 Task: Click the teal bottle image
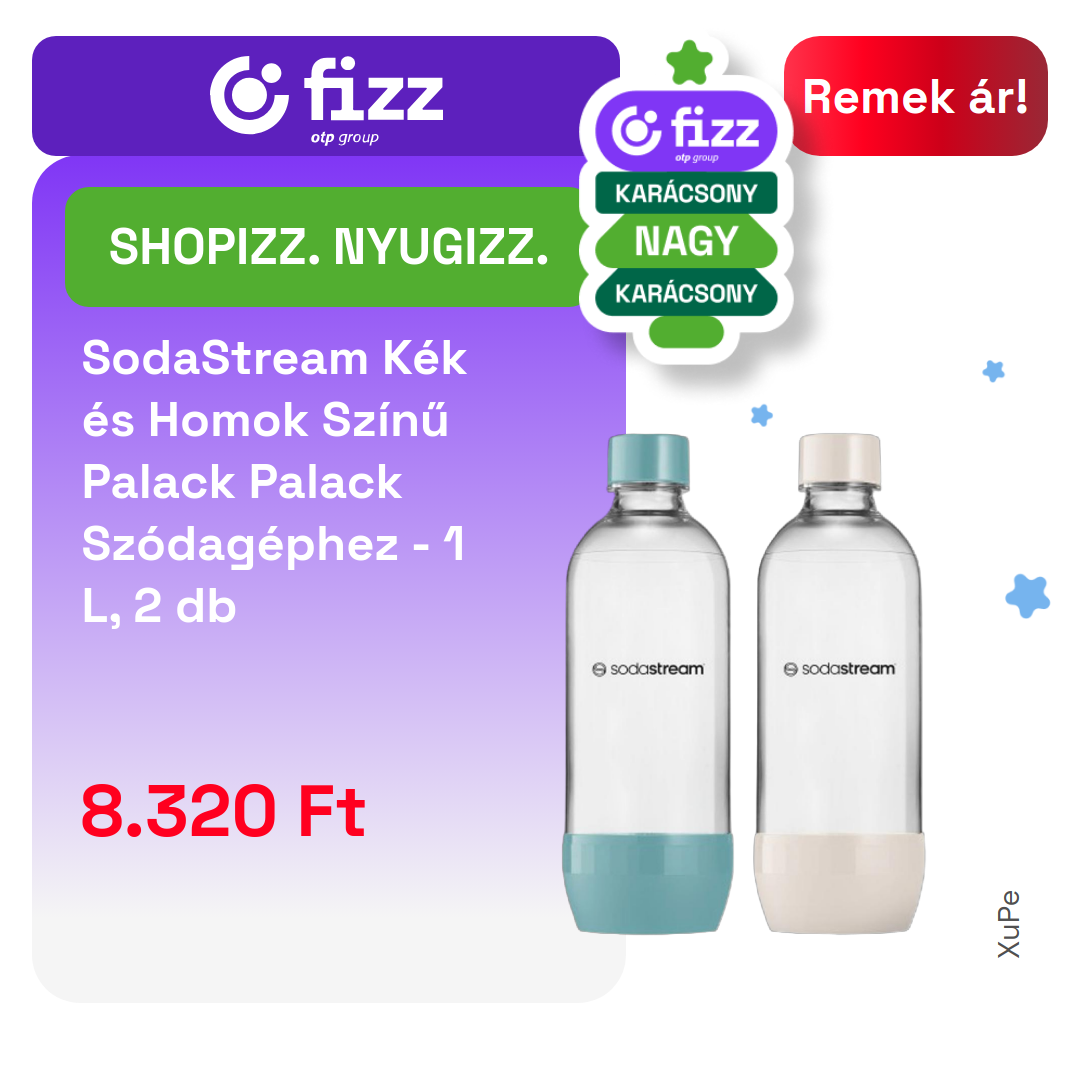pos(648,683)
